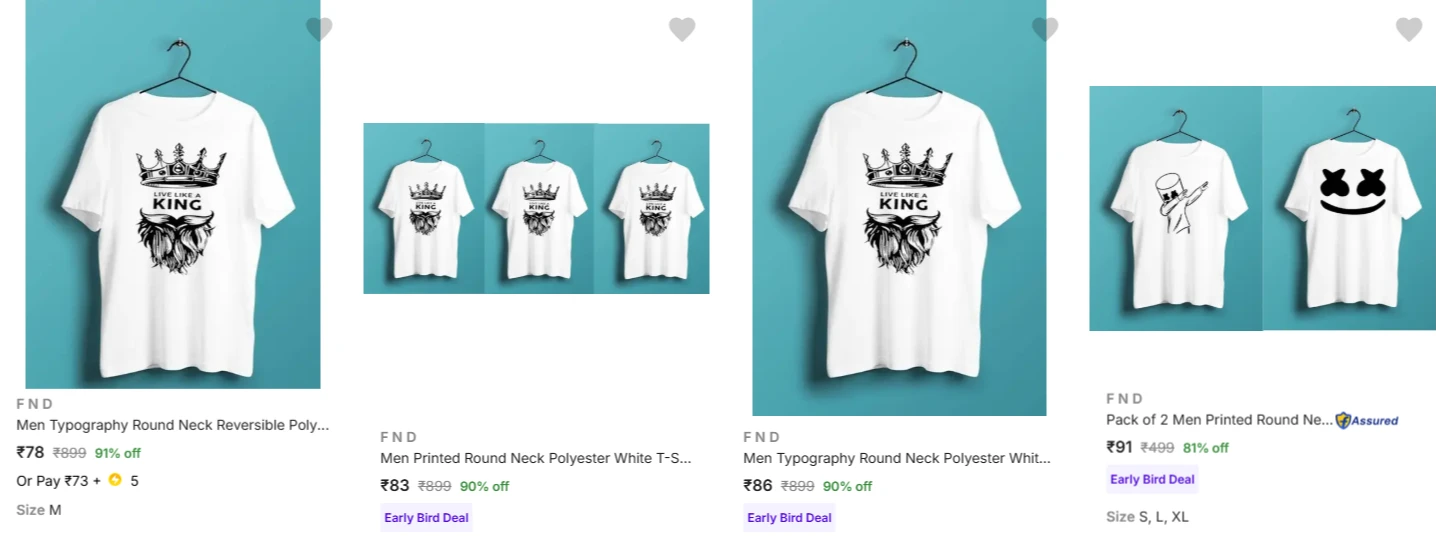Click the dabbing figure t-shirt image
Screen dimensions: 1437x540
[1176, 208]
